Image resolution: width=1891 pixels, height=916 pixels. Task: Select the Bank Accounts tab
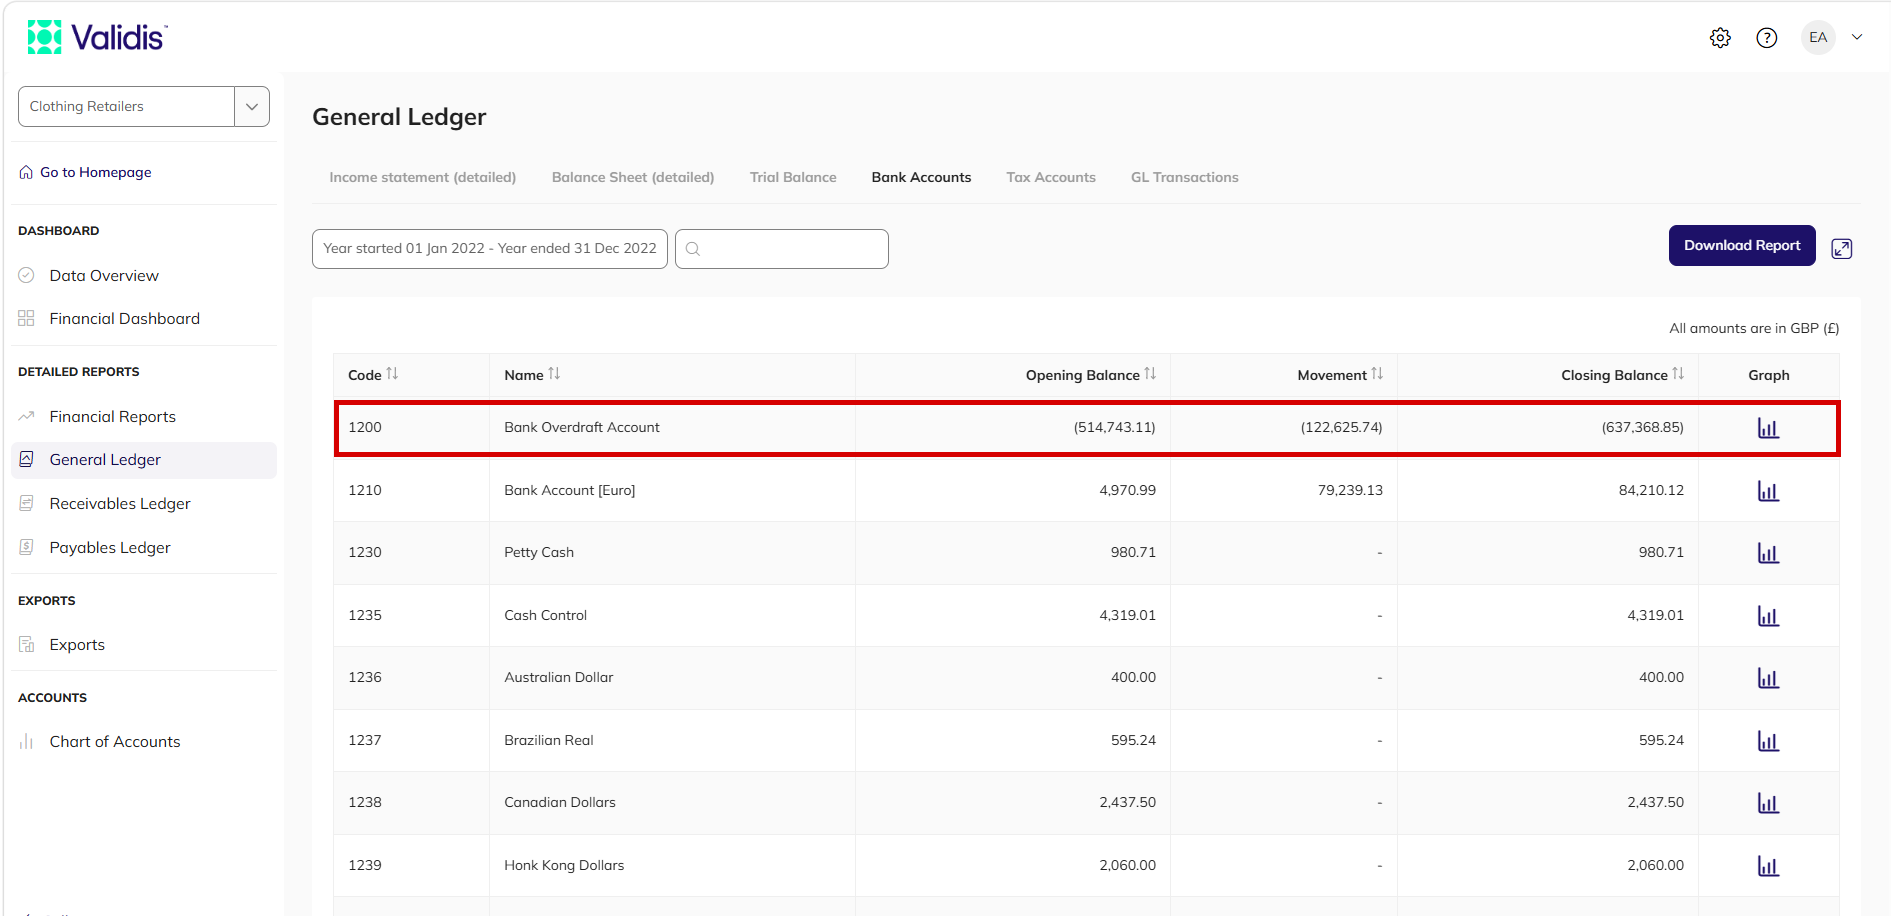921,177
